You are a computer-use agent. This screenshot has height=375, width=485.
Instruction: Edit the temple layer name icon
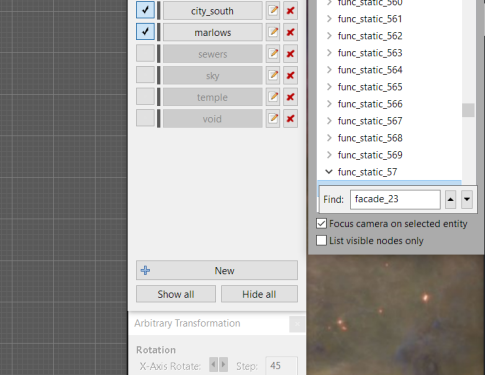273,97
